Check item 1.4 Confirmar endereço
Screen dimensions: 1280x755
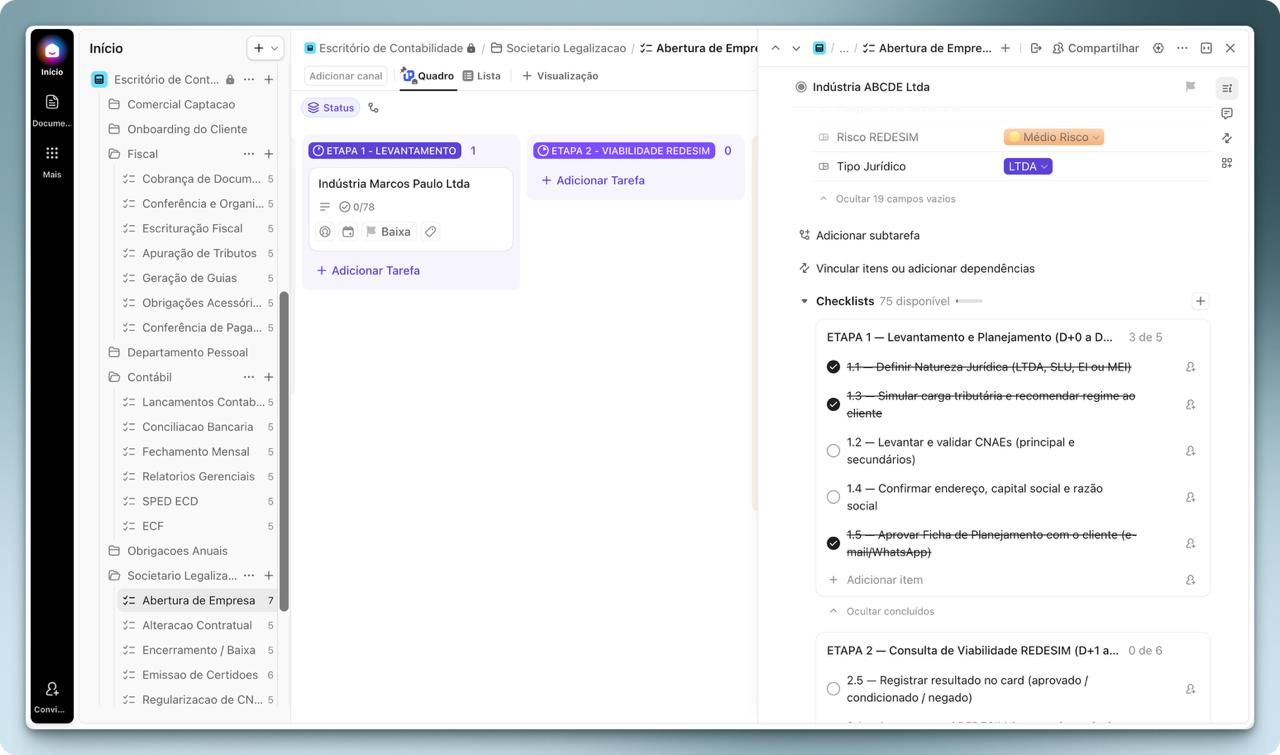(x=833, y=497)
